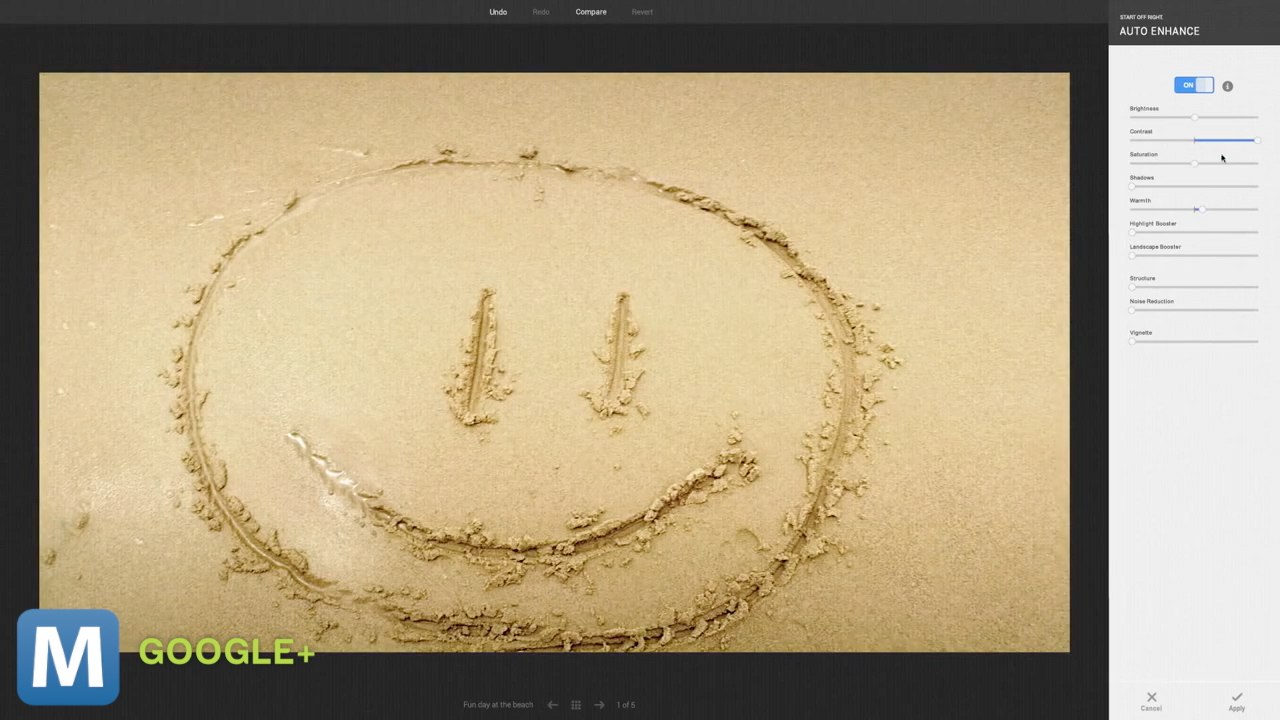Click the 'Noise Reduction' label
This screenshot has height=720, width=1280.
(x=1152, y=301)
